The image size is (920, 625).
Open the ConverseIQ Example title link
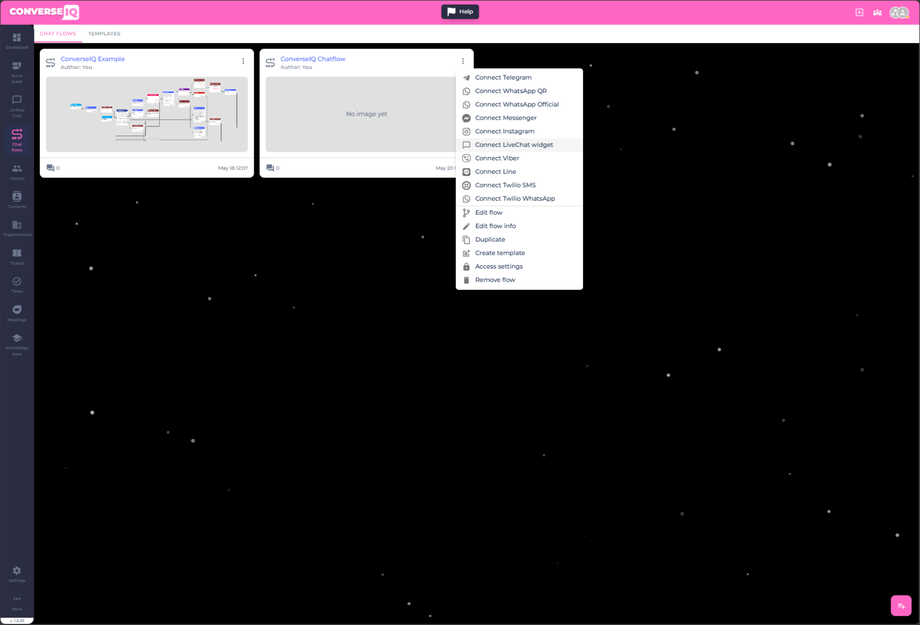93,59
